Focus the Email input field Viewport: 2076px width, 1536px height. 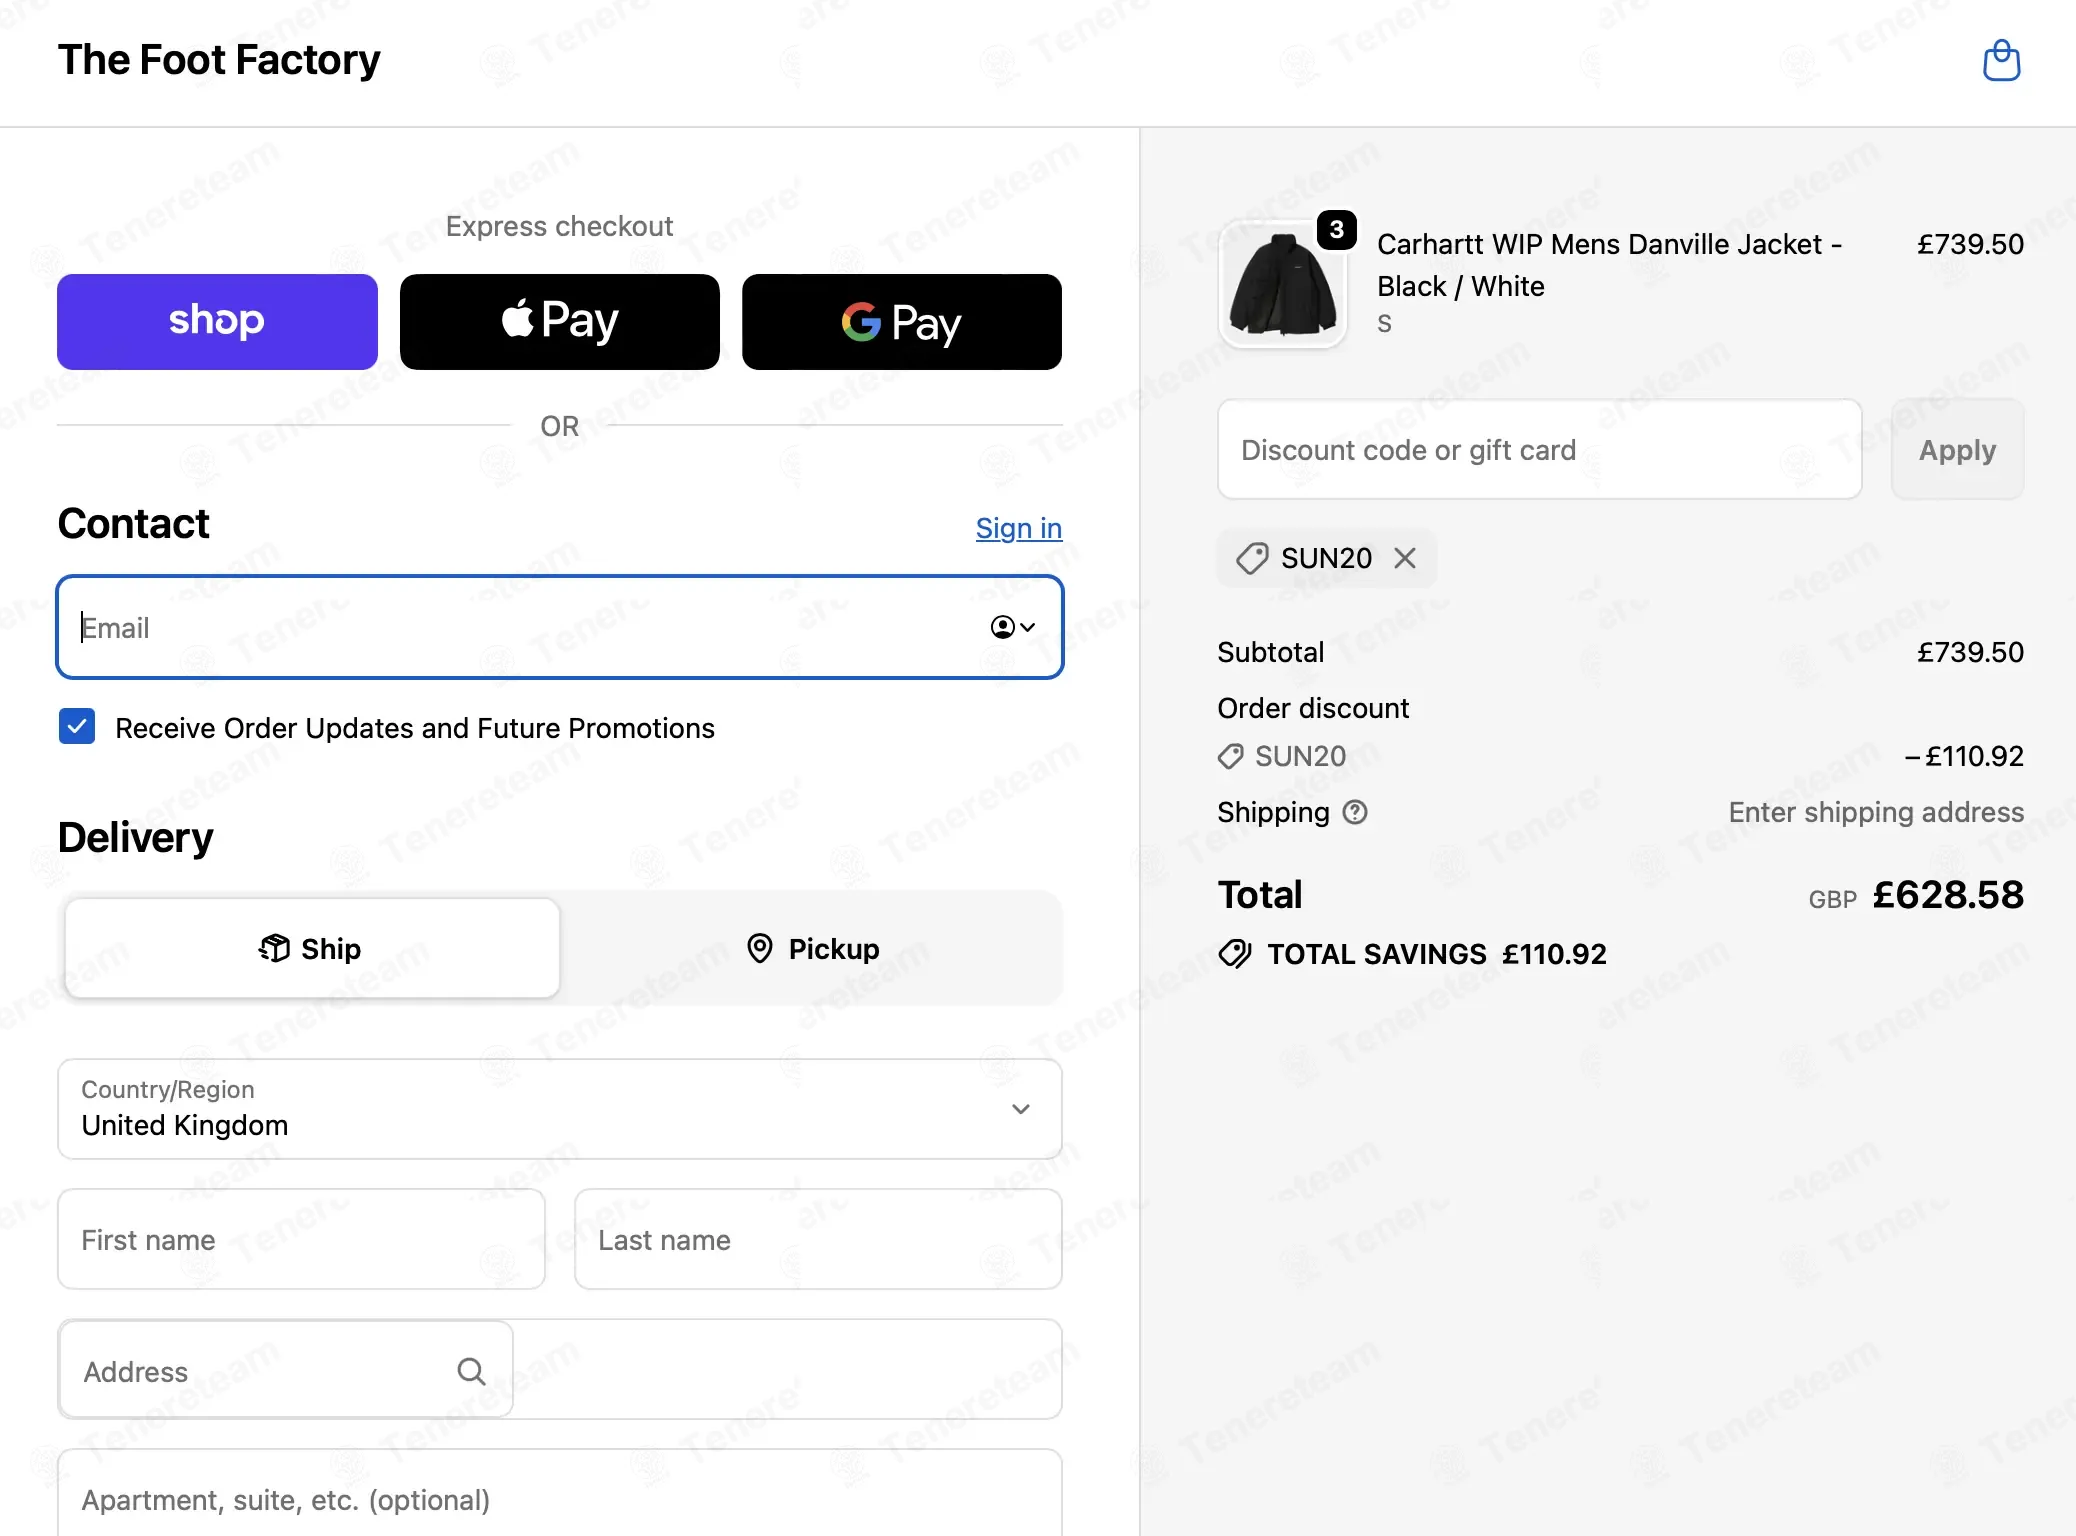point(560,627)
